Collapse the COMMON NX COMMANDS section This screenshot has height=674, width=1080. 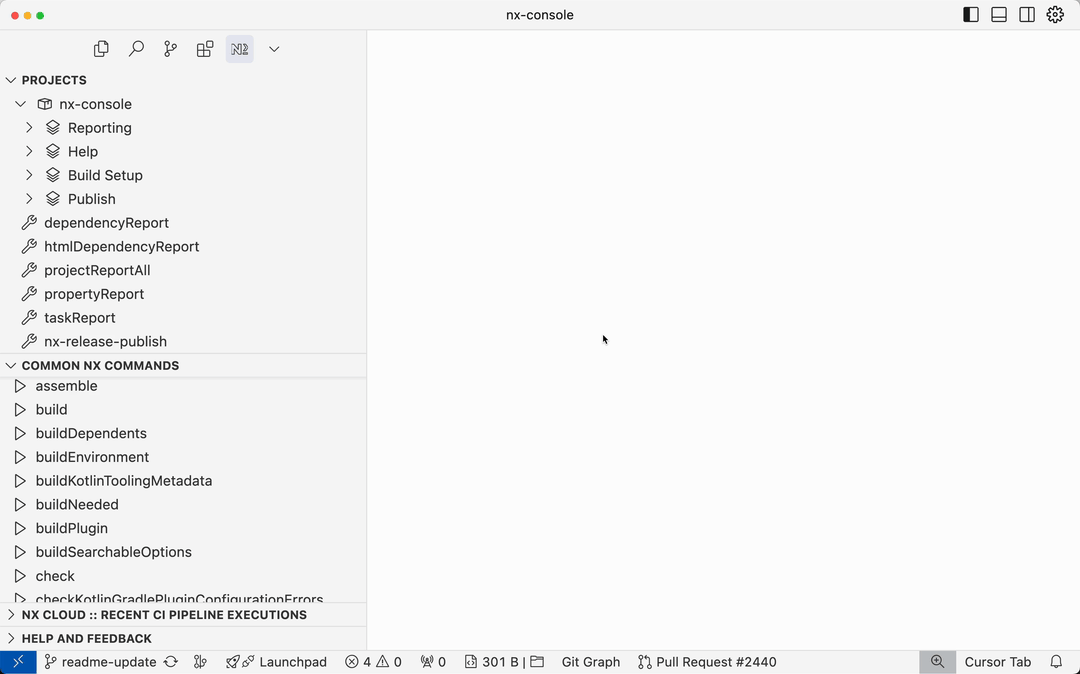10,366
